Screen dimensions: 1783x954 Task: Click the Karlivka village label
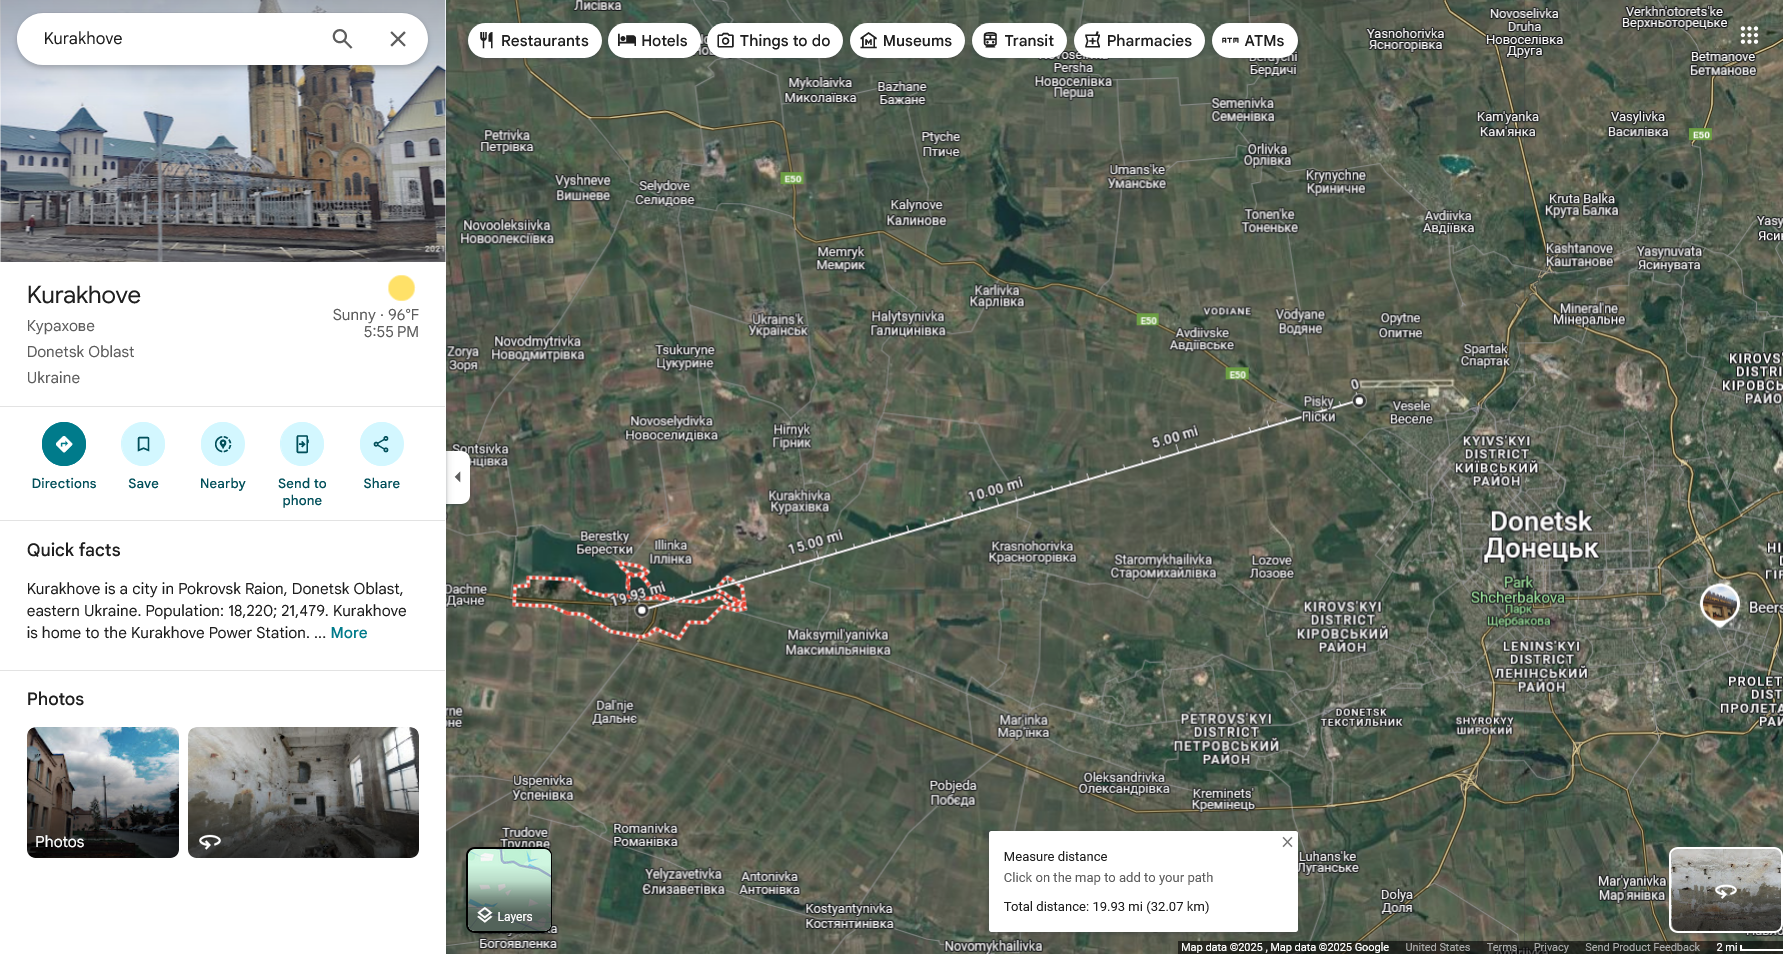click(x=996, y=296)
